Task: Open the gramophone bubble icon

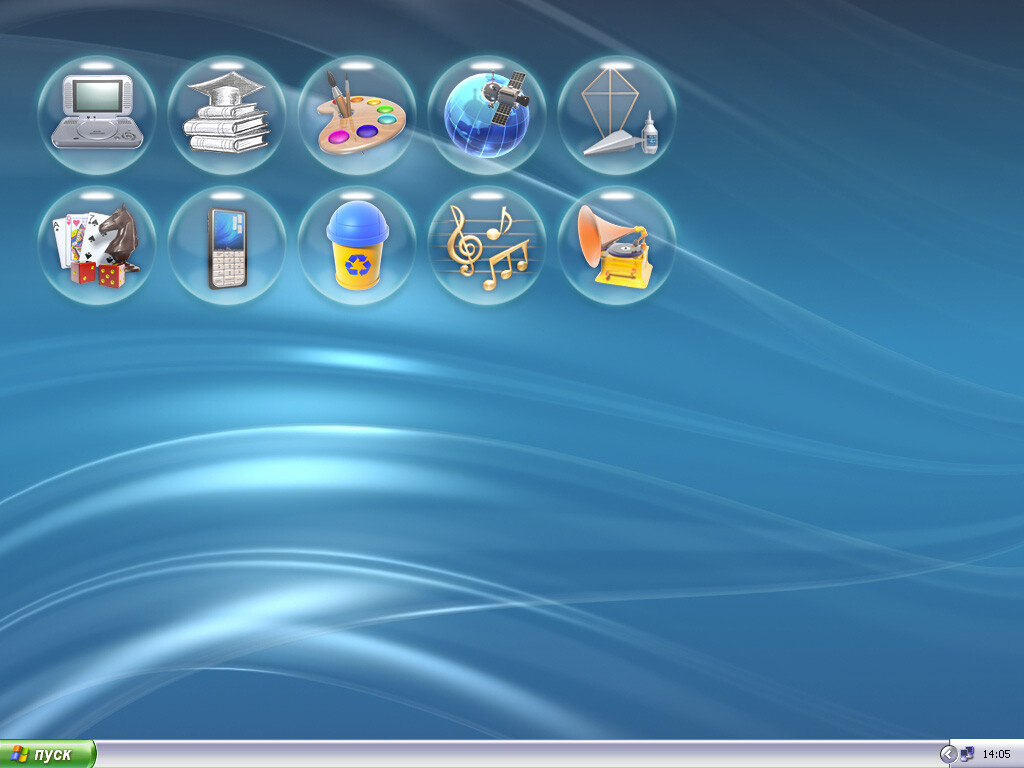Action: click(x=616, y=245)
